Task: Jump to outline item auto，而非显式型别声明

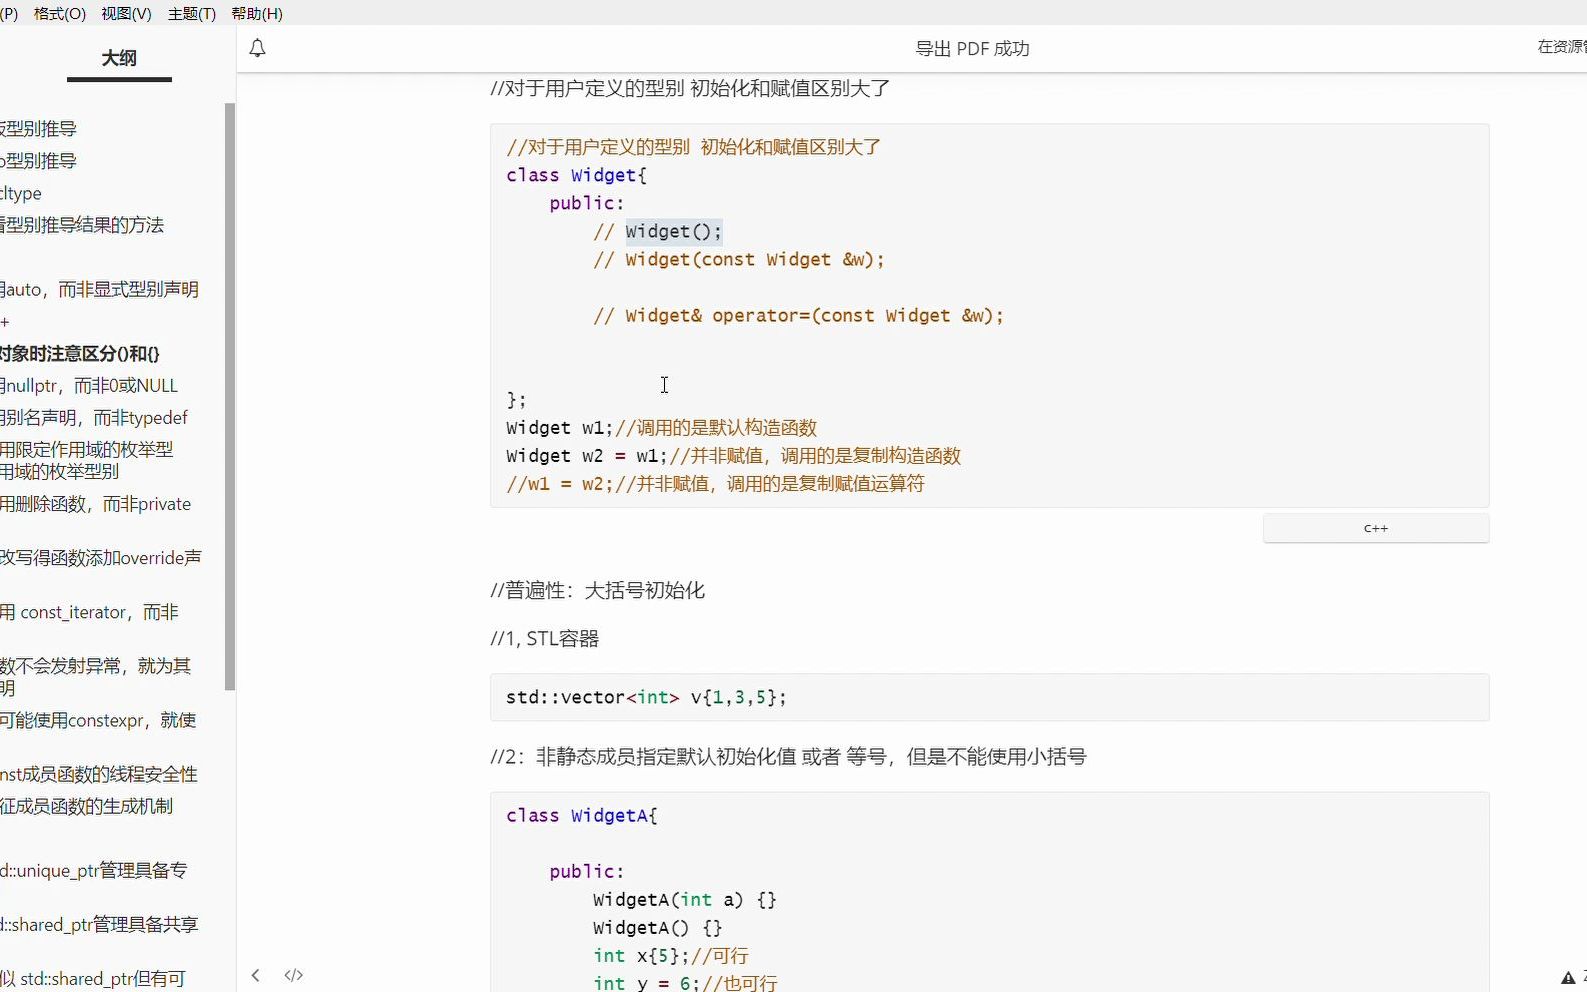Action: (x=100, y=289)
